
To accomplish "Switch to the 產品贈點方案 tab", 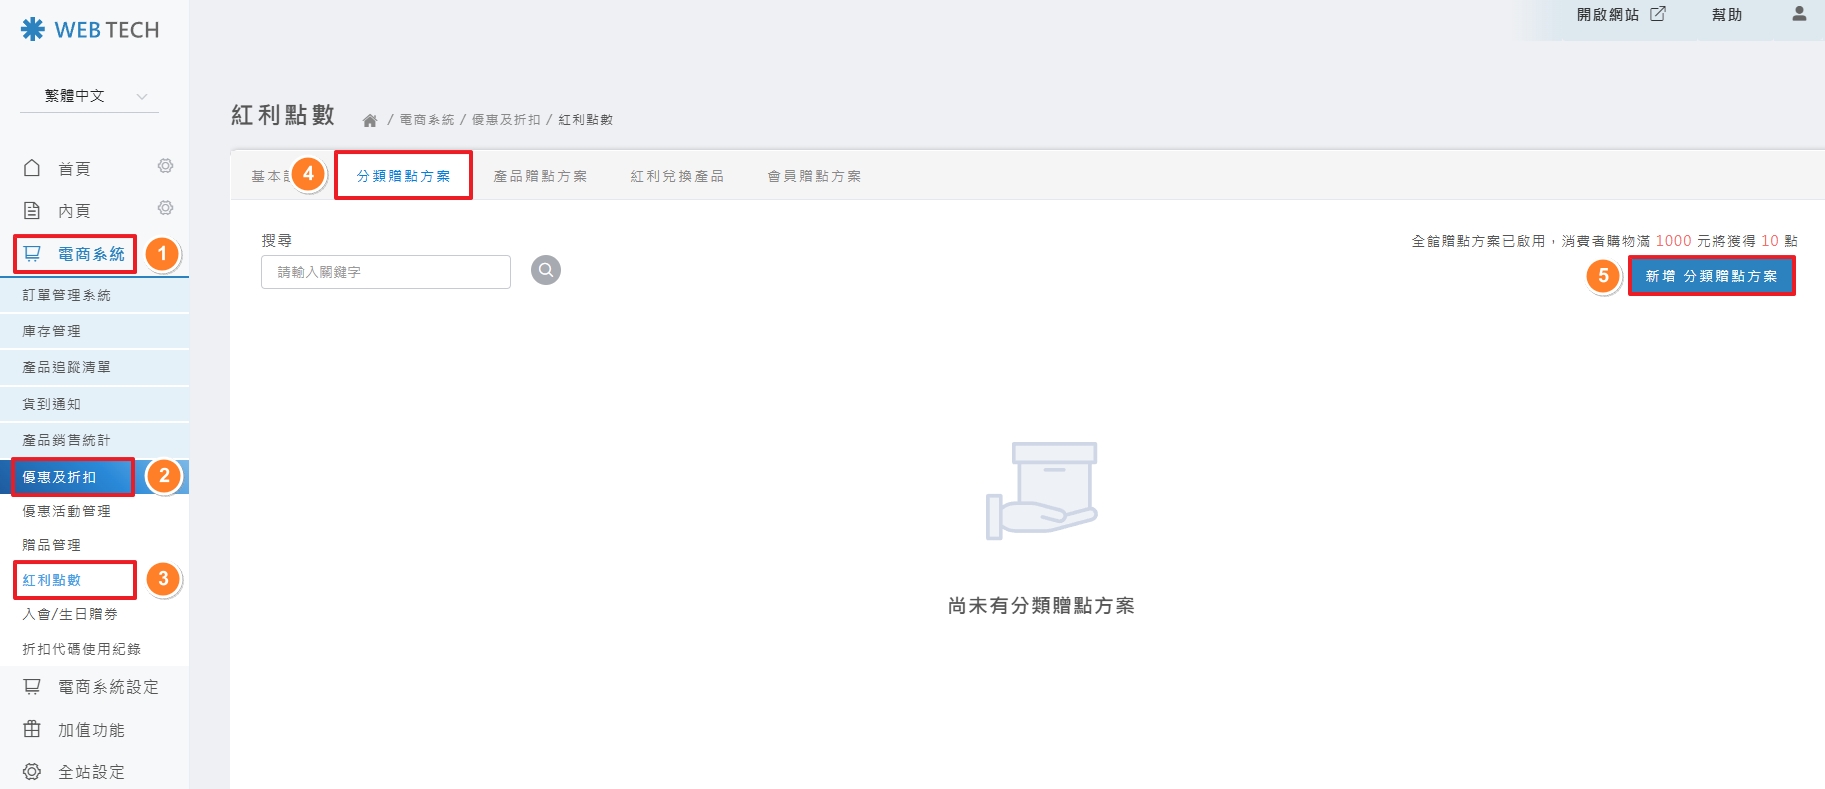I will [540, 176].
